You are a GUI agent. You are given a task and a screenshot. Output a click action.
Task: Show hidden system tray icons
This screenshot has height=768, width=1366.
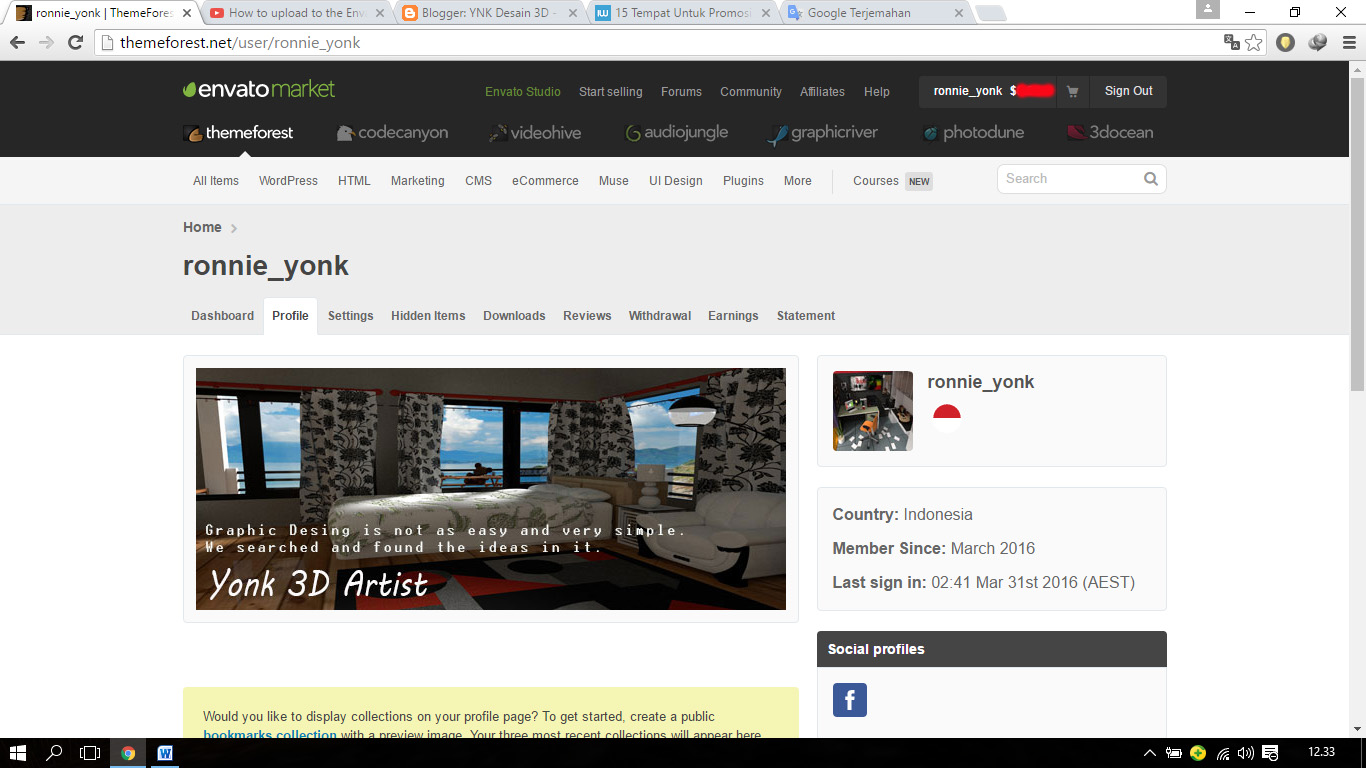click(x=1150, y=753)
